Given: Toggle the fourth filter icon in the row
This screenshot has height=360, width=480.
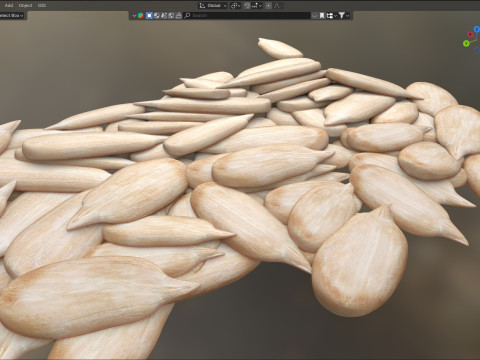Looking at the screenshot, I should pos(171,16).
